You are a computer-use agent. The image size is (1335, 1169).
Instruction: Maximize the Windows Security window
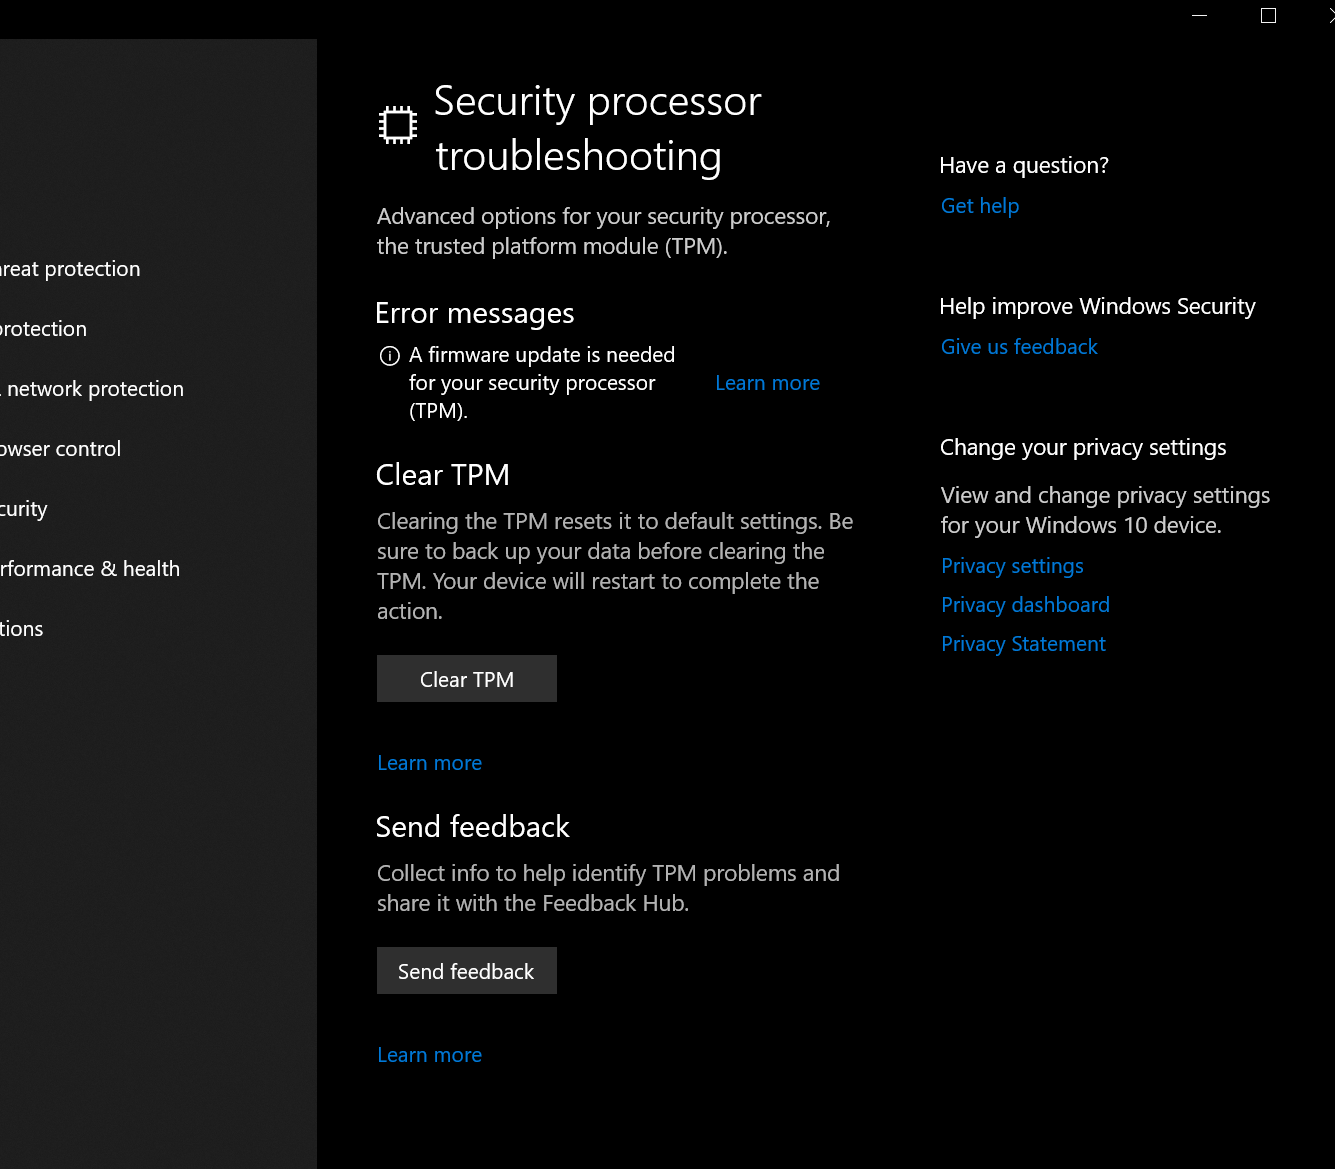click(1268, 16)
